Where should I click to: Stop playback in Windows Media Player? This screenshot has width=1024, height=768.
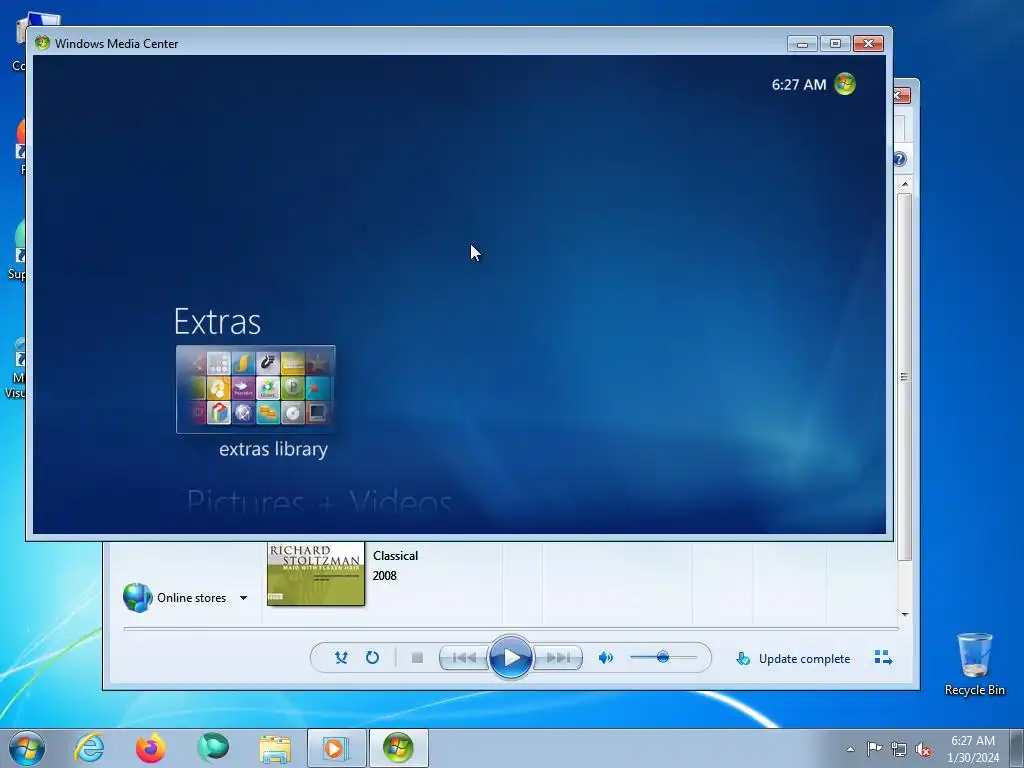coord(417,658)
